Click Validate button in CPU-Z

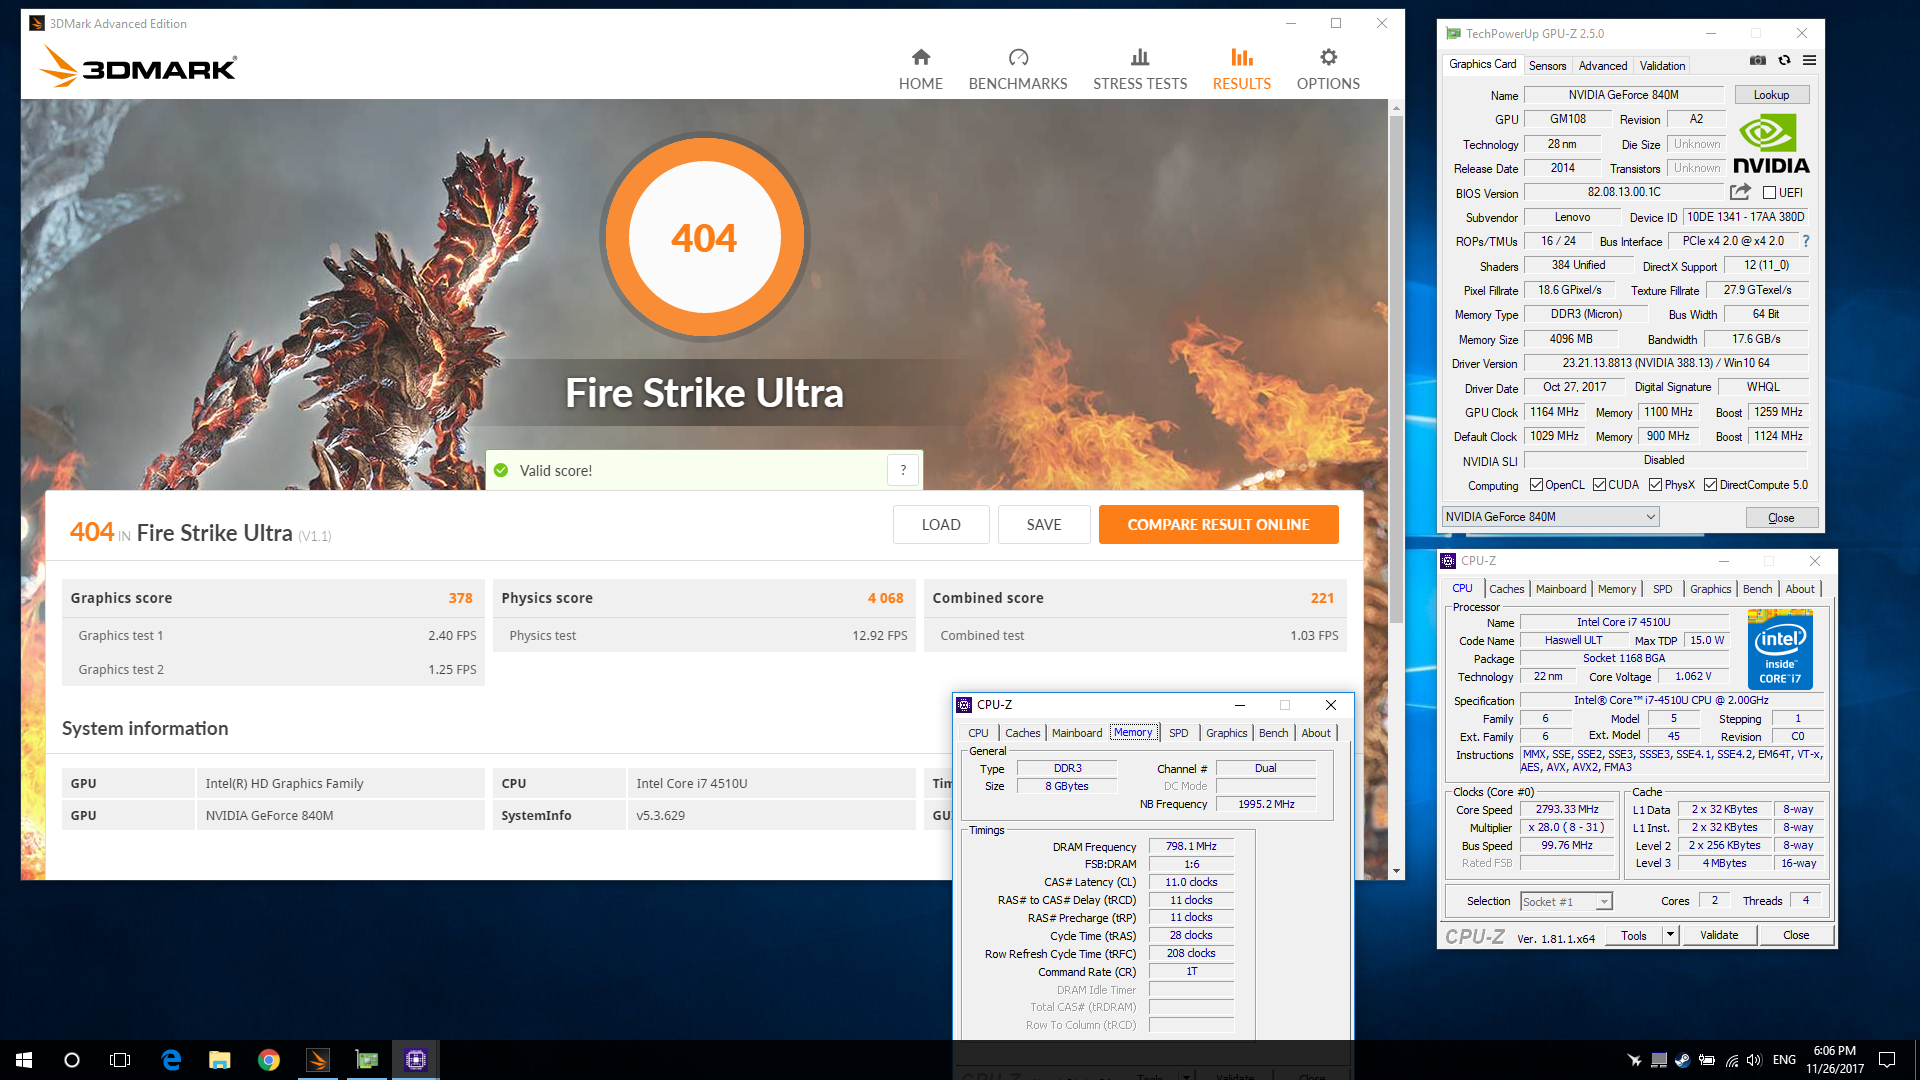(x=1718, y=935)
